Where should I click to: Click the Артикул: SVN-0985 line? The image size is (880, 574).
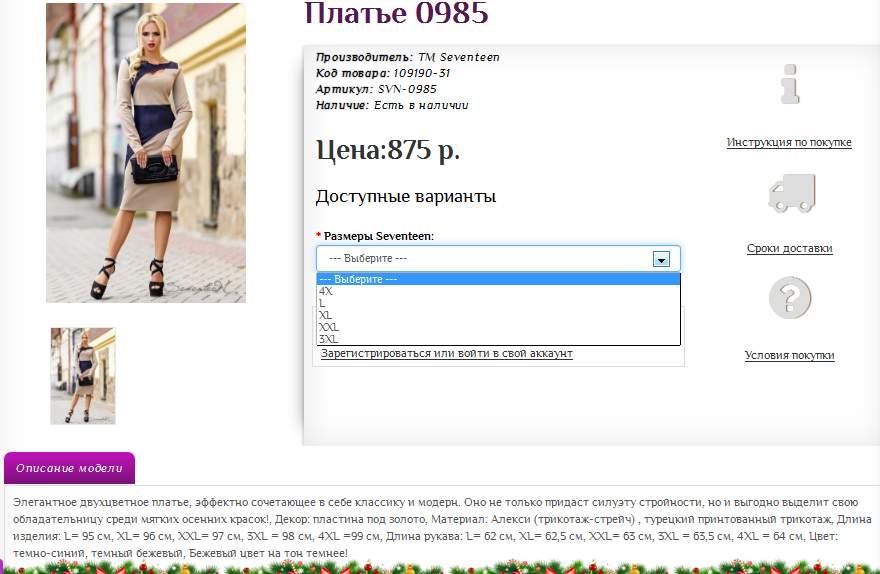pyautogui.click(x=376, y=89)
